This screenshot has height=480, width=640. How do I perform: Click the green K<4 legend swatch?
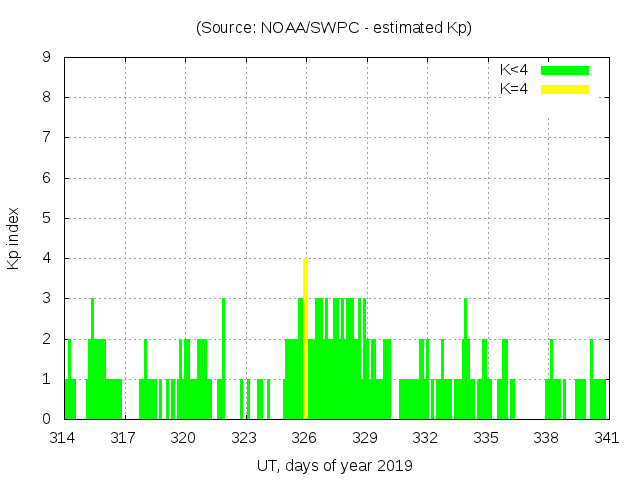tap(565, 70)
